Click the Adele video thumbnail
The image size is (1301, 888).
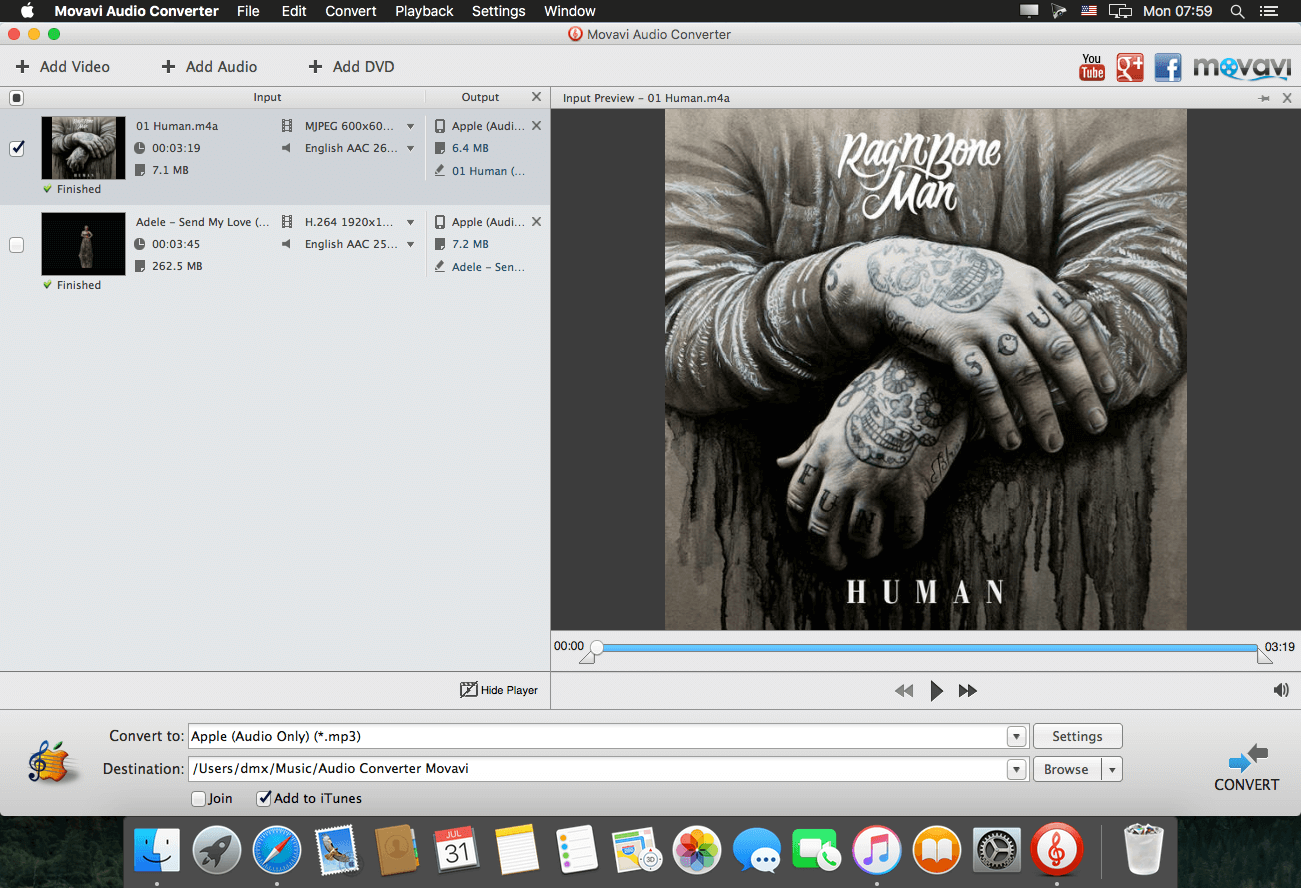pos(83,243)
